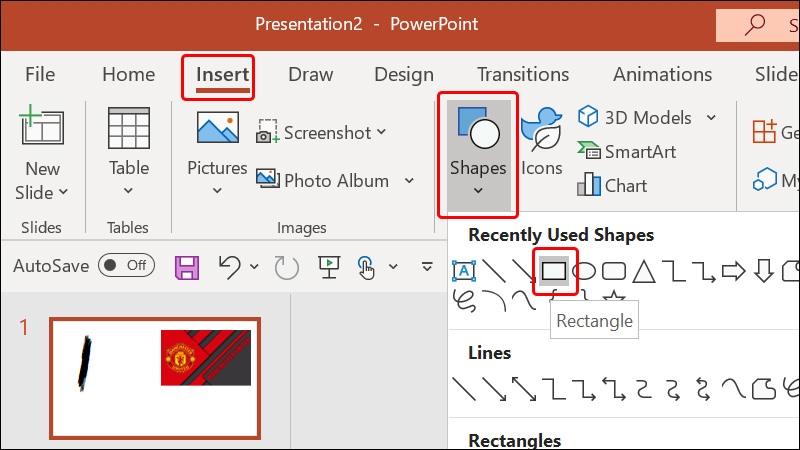Open the Transitions tab
The width and height of the screenshot is (800, 450).
523,74
